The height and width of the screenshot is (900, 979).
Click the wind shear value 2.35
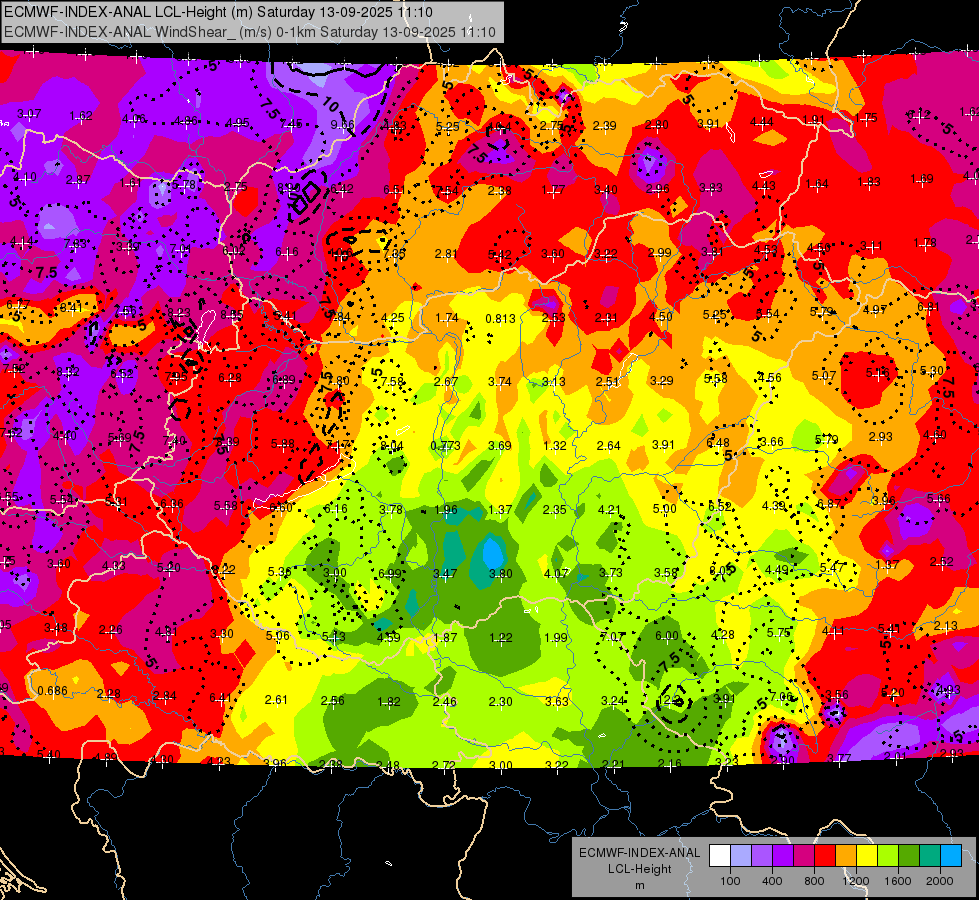(x=554, y=510)
